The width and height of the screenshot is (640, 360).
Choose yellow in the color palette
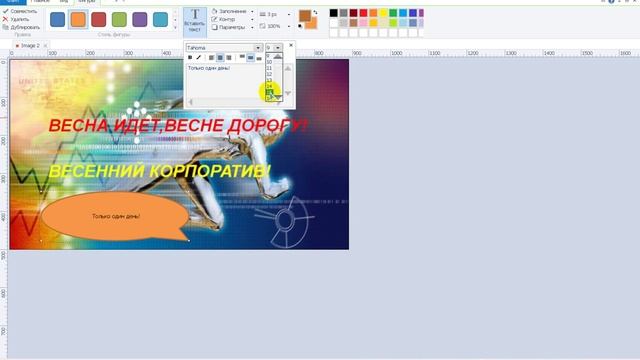tap(383, 13)
